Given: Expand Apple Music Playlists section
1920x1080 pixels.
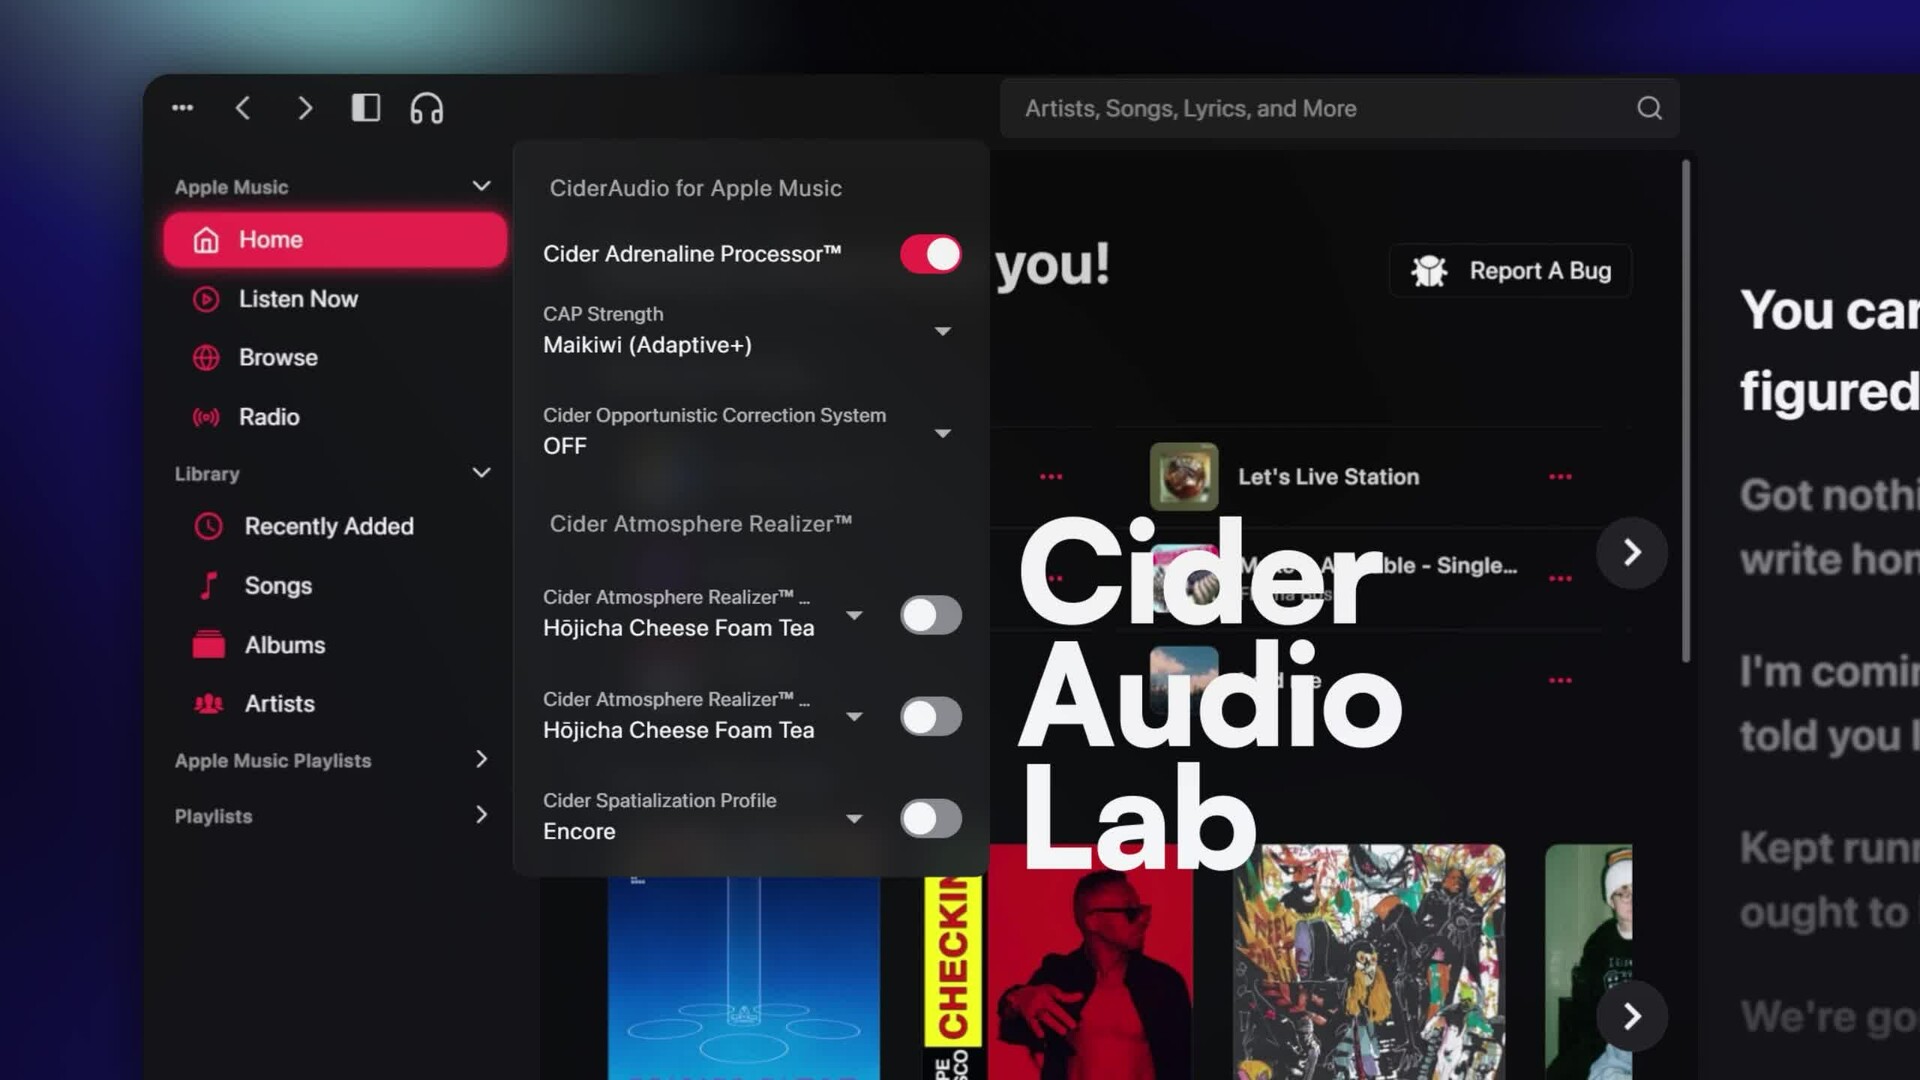Looking at the screenshot, I should point(481,760).
